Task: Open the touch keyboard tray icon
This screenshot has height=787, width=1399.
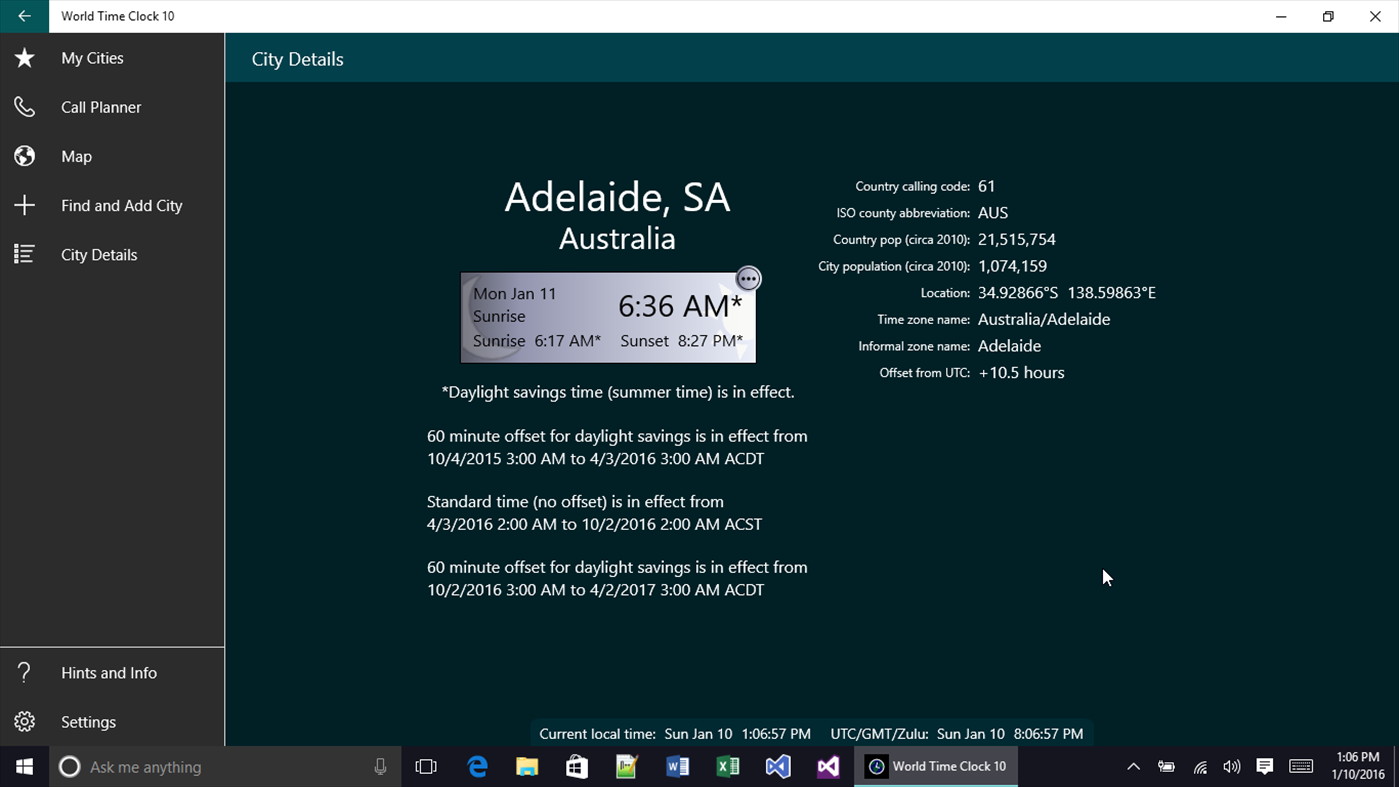Action: coord(1301,767)
